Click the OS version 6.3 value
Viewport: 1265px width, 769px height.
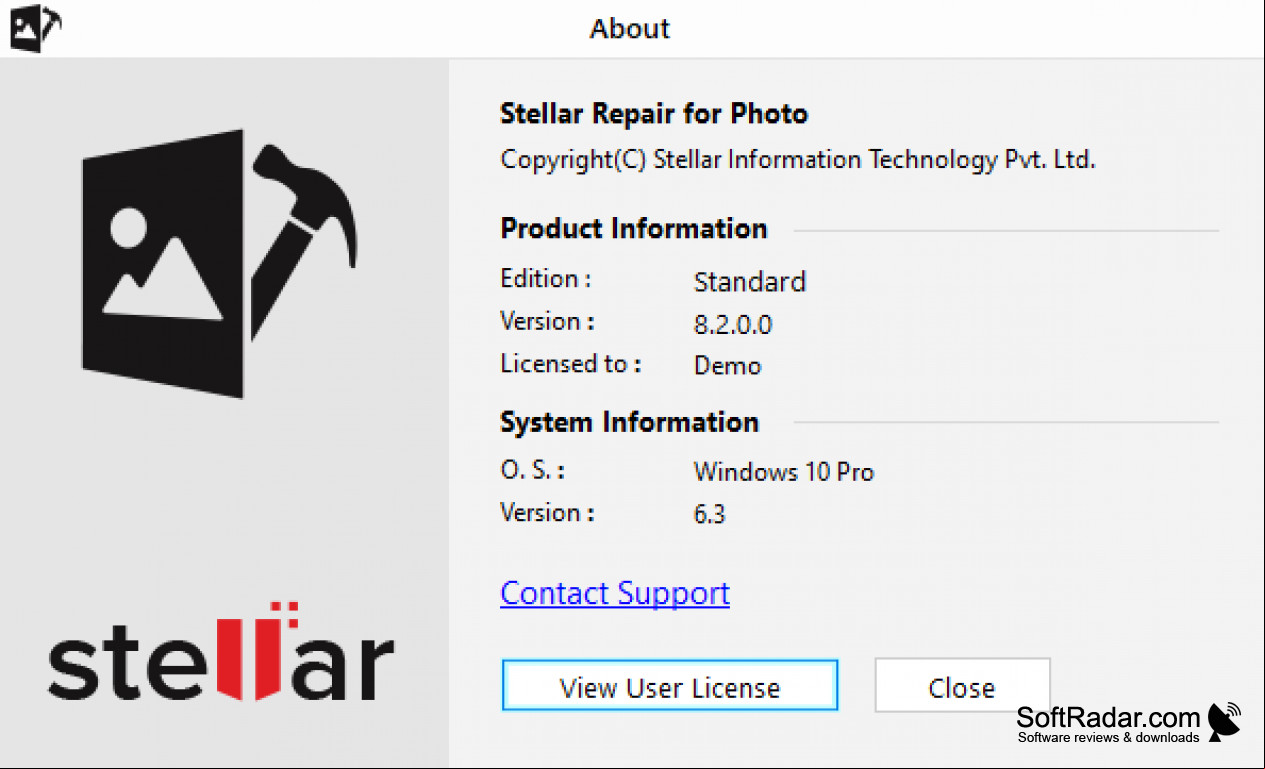[710, 515]
